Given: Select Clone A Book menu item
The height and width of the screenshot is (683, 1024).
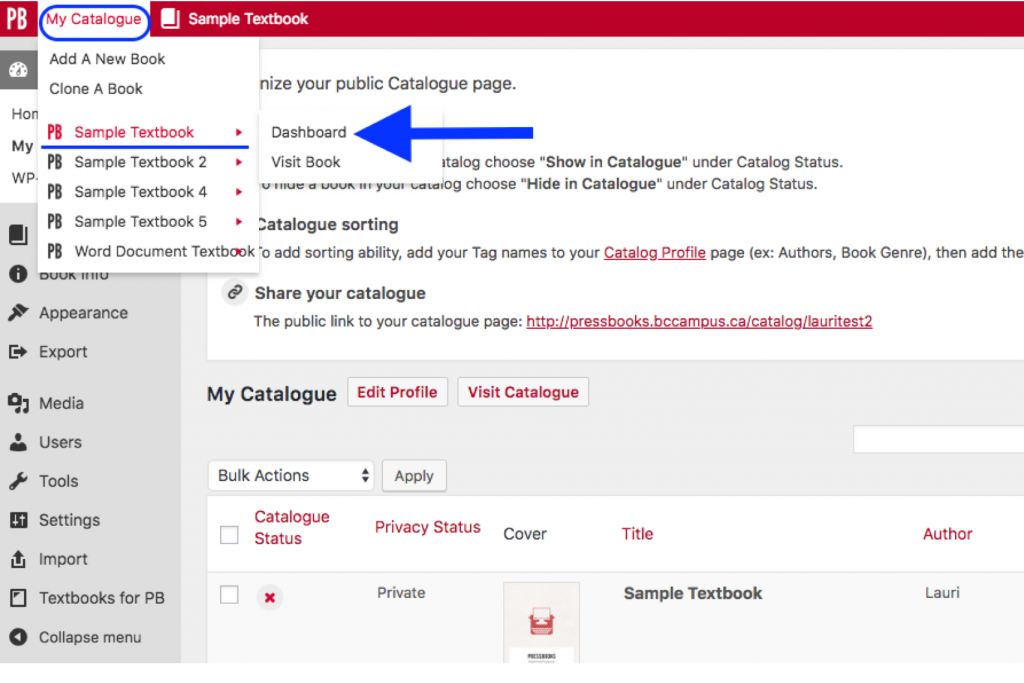Looking at the screenshot, I should 96,89.
